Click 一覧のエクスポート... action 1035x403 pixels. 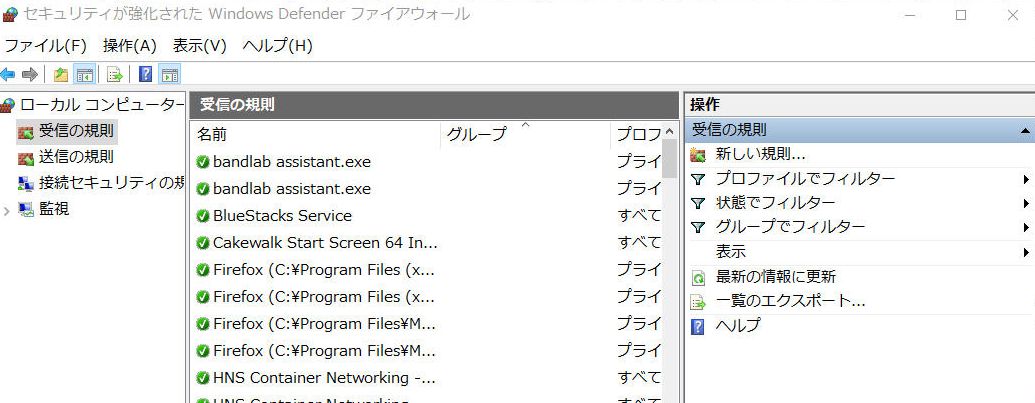coord(790,301)
